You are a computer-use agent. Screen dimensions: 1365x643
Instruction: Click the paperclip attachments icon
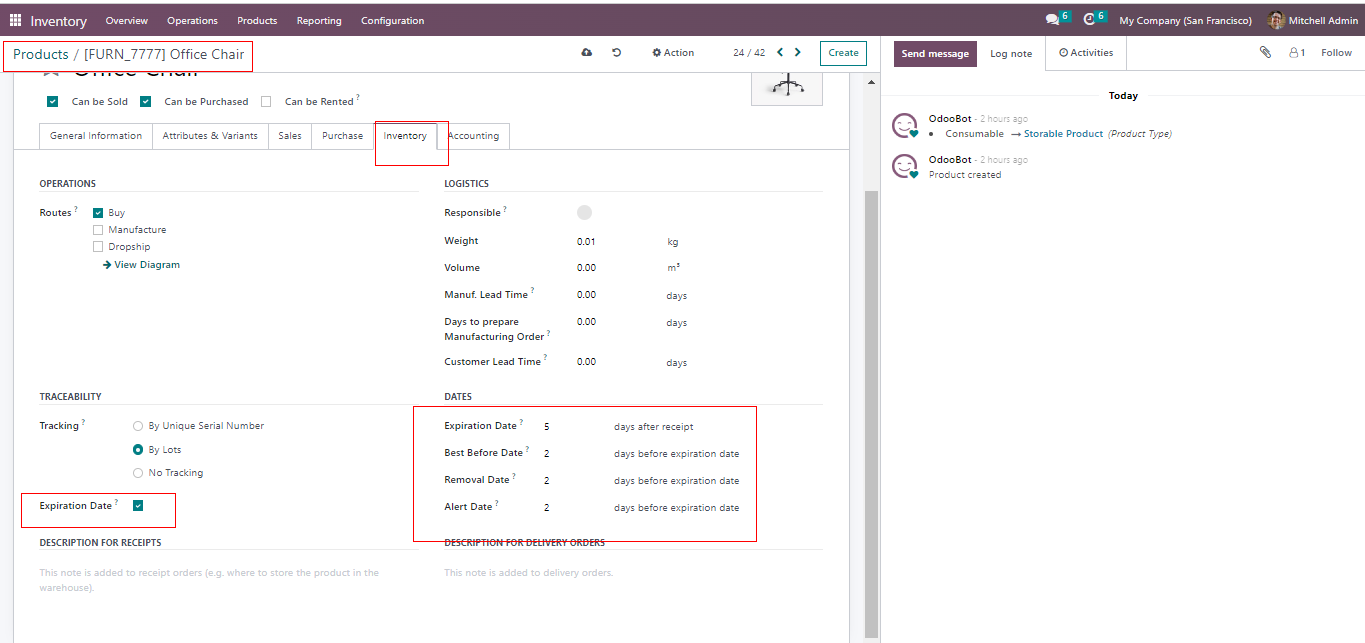pyautogui.click(x=1265, y=53)
